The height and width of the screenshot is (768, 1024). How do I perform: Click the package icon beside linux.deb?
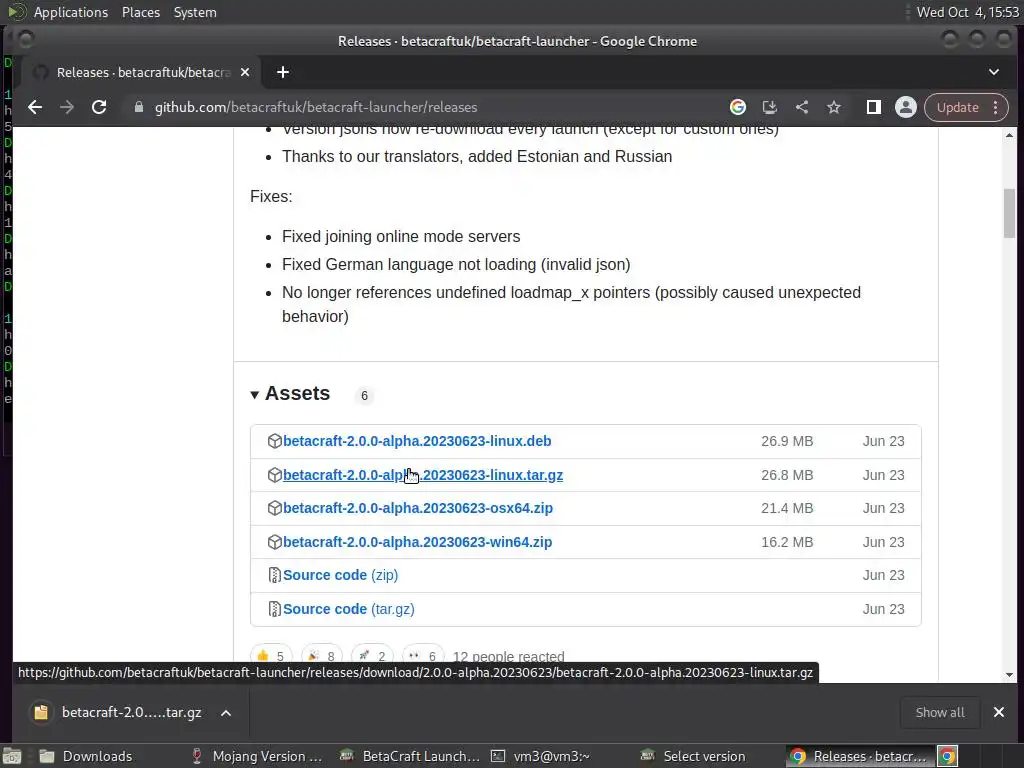[274, 441]
